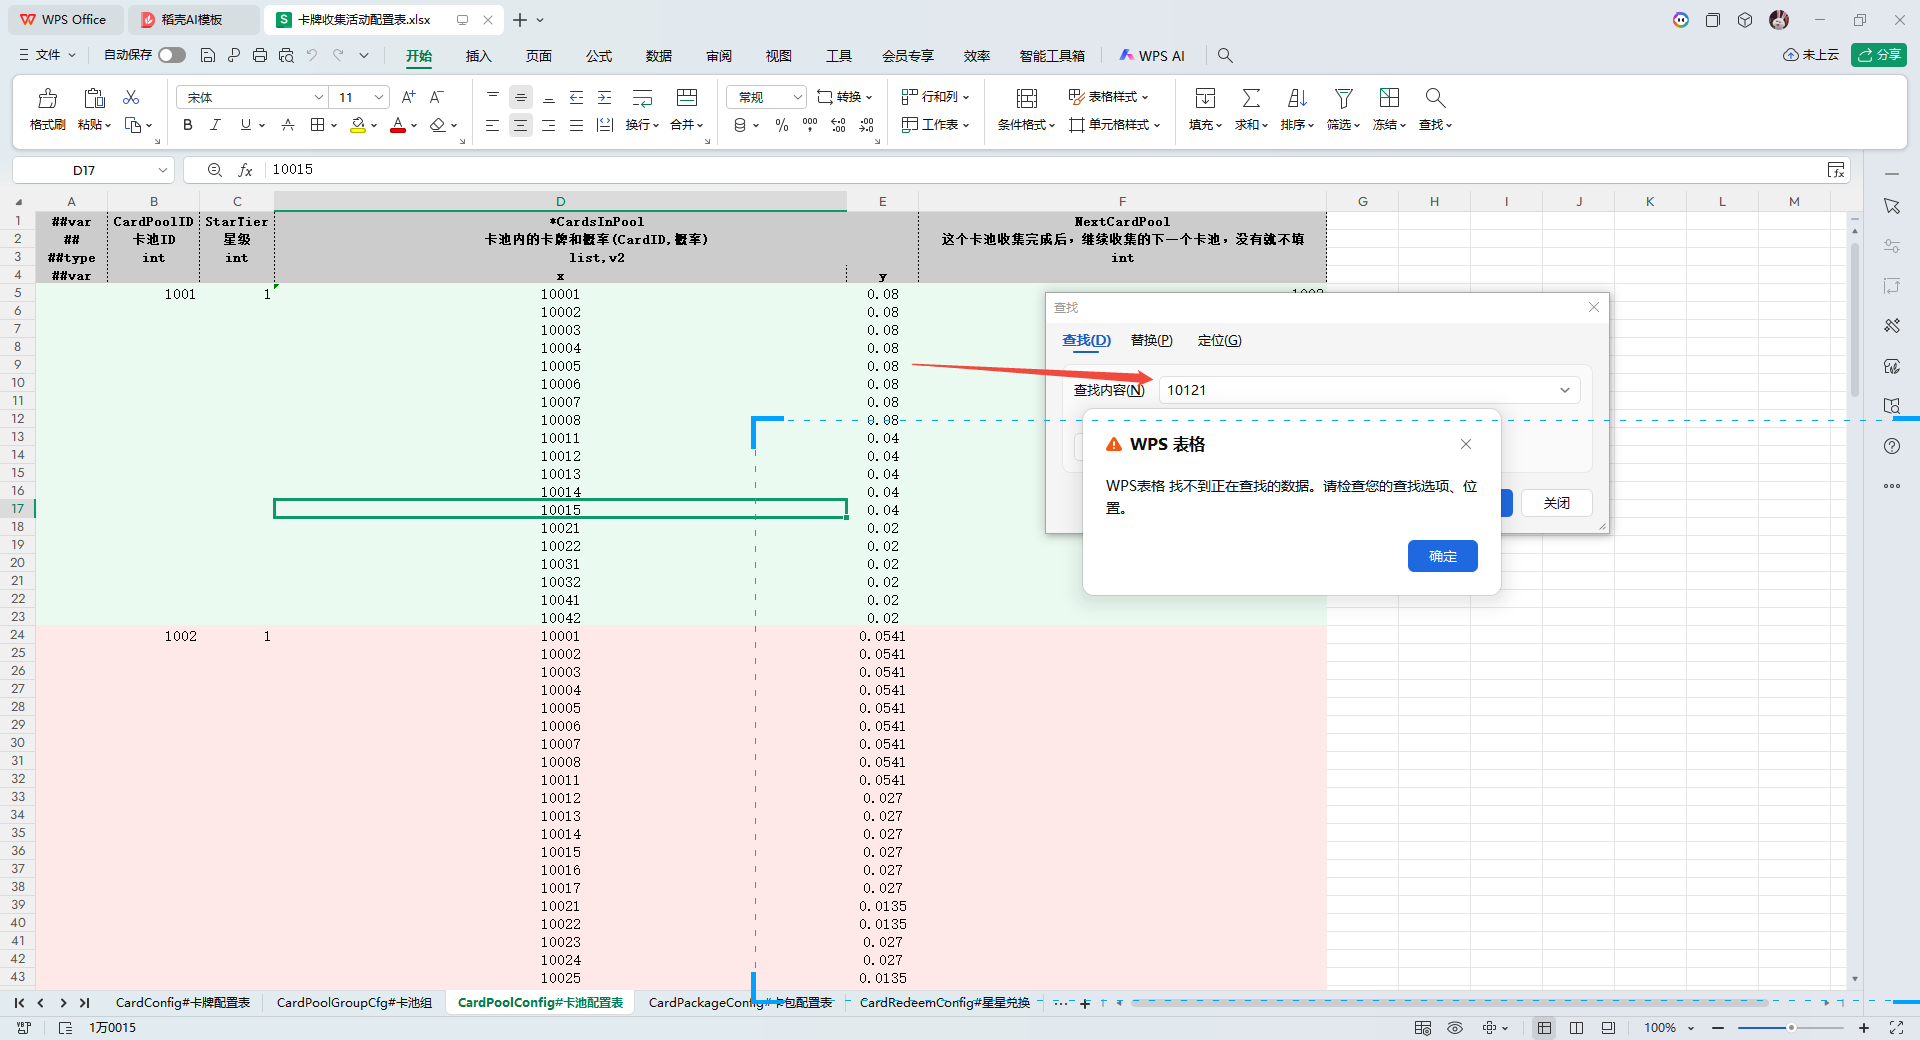Toggle Italic formatting

click(215, 125)
